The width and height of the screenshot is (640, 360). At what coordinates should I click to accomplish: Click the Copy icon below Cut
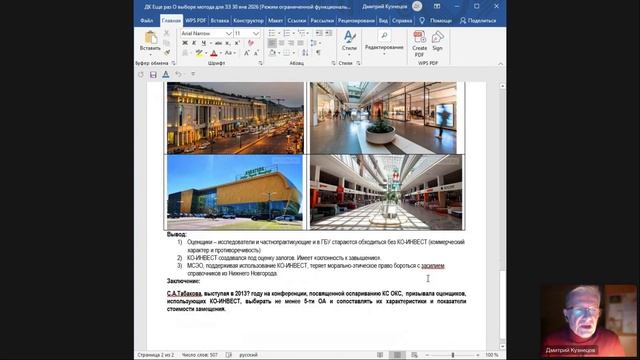point(167,43)
